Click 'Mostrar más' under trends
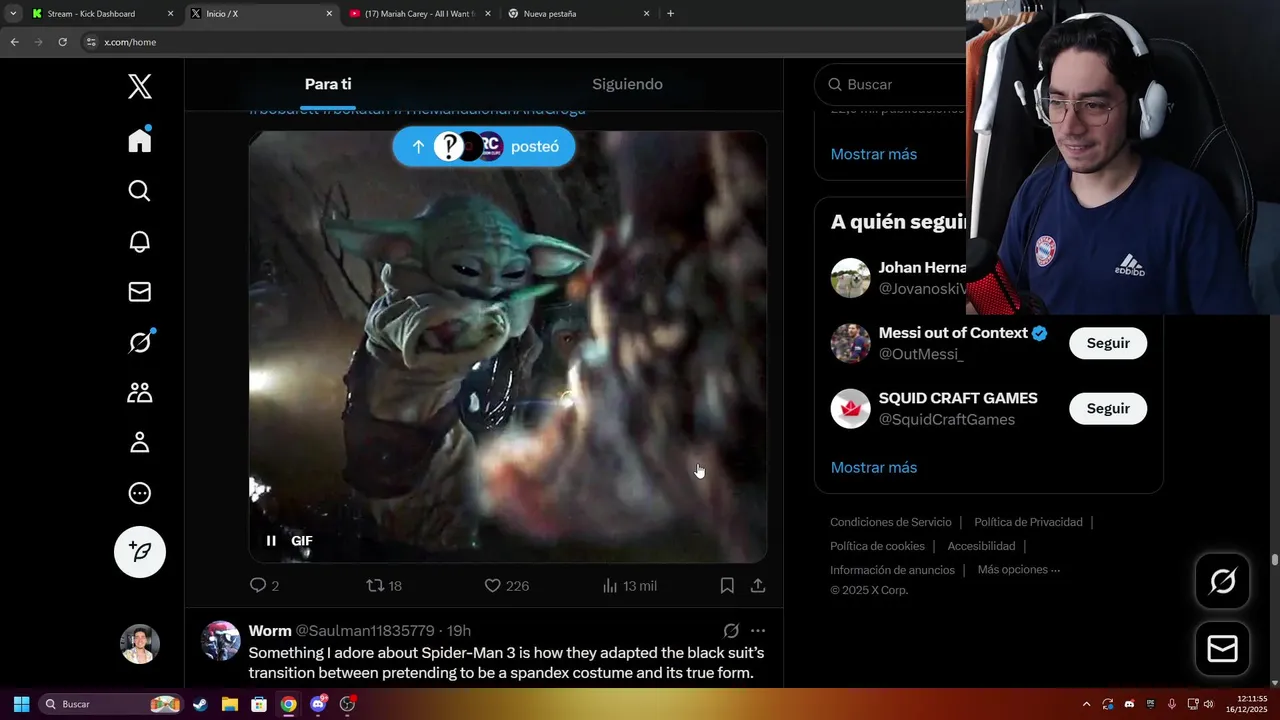Screen dimensions: 1280x720 point(873,154)
